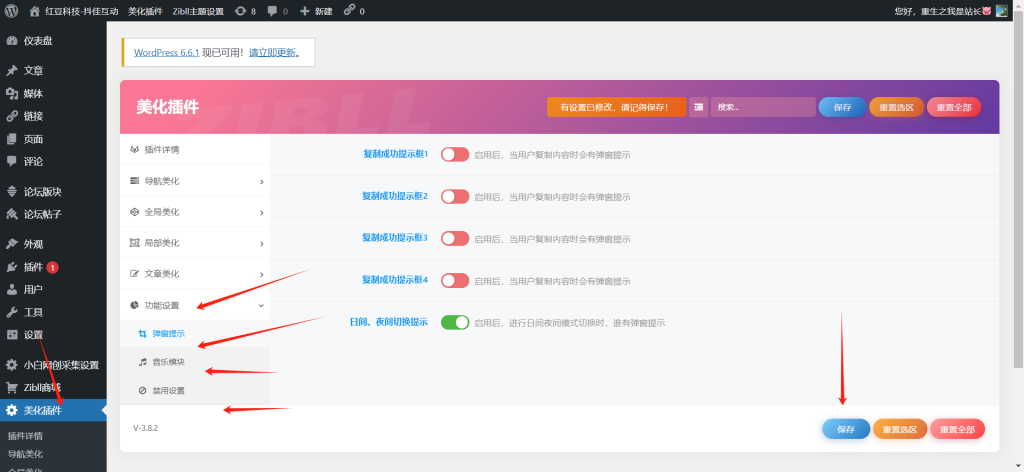Click the bottom 重置选区 button
The height and width of the screenshot is (472, 1024).
click(x=900, y=429)
